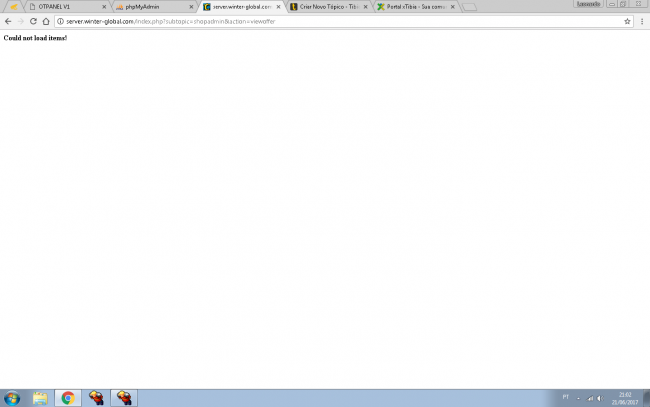Open the browser home page
The height and width of the screenshot is (407, 650).
46,21
